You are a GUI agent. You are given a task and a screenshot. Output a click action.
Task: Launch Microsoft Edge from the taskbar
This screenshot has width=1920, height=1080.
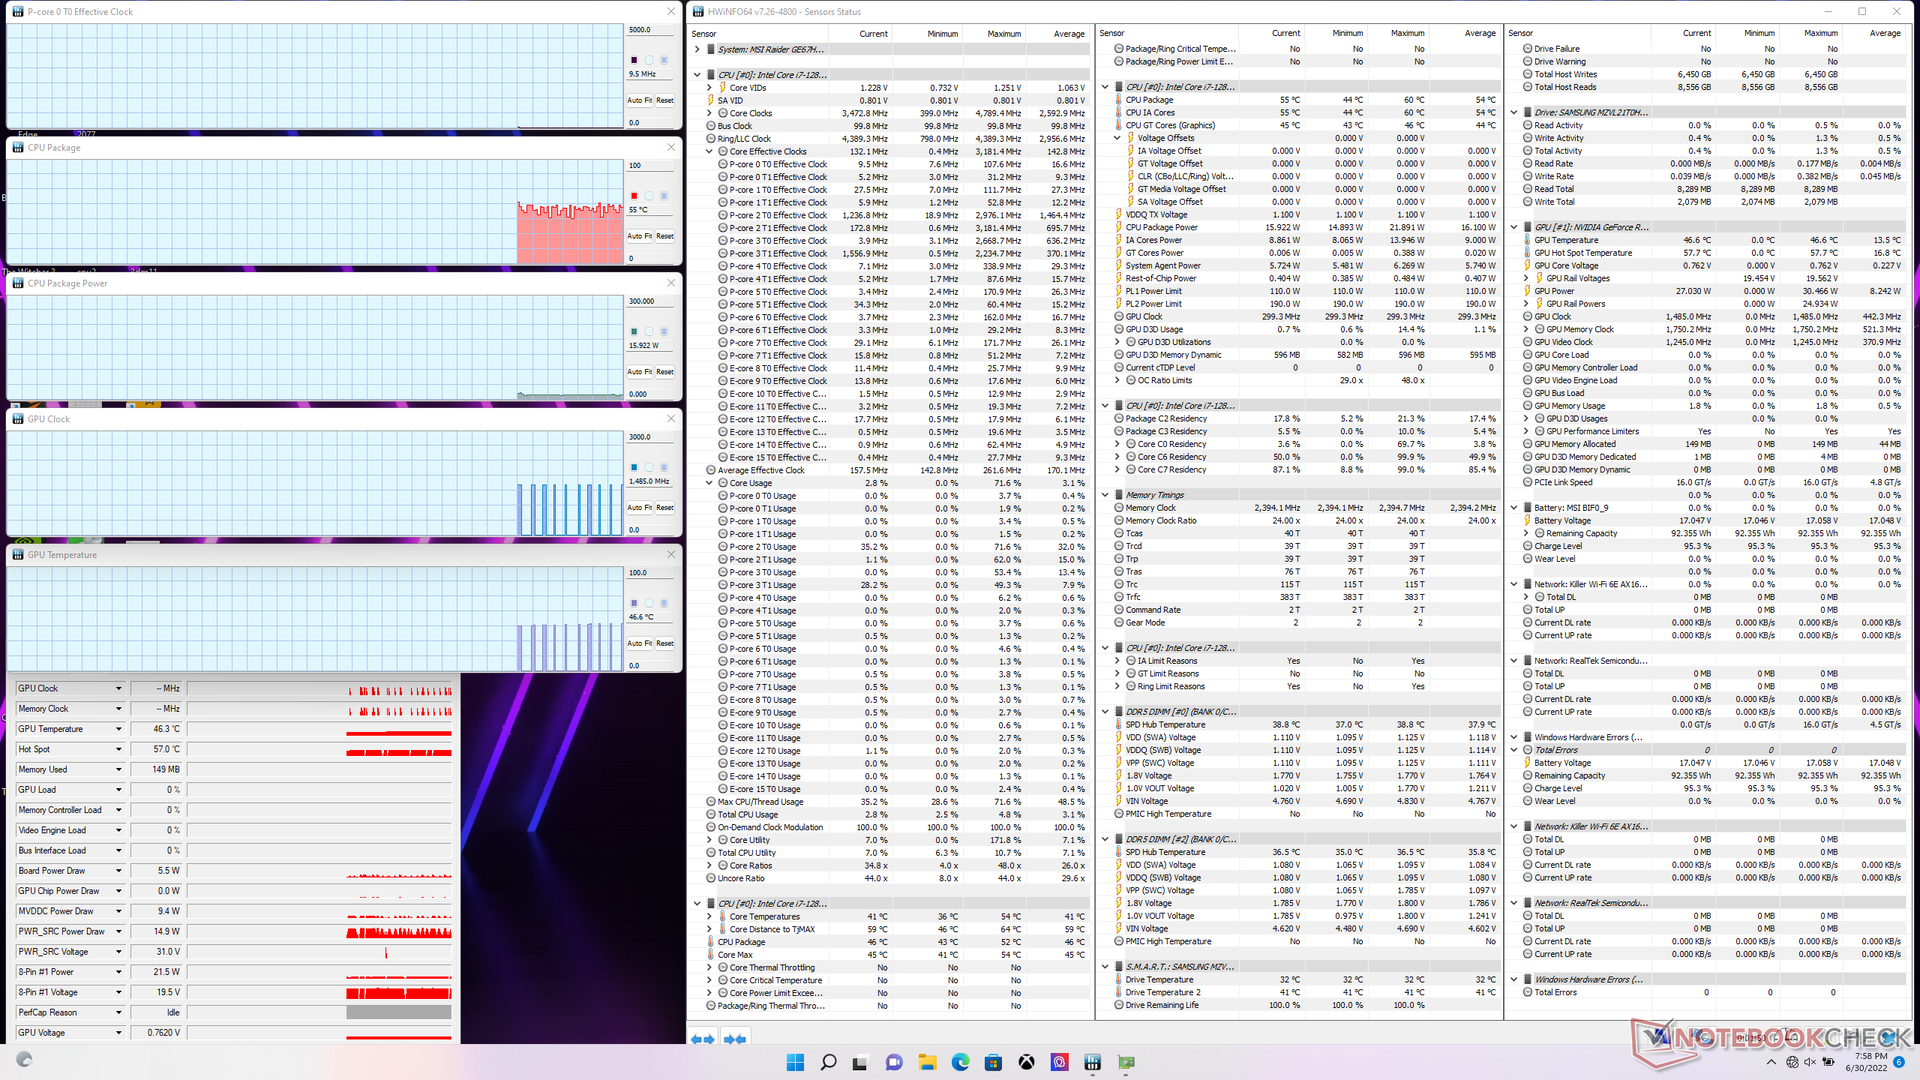coord(960,1062)
